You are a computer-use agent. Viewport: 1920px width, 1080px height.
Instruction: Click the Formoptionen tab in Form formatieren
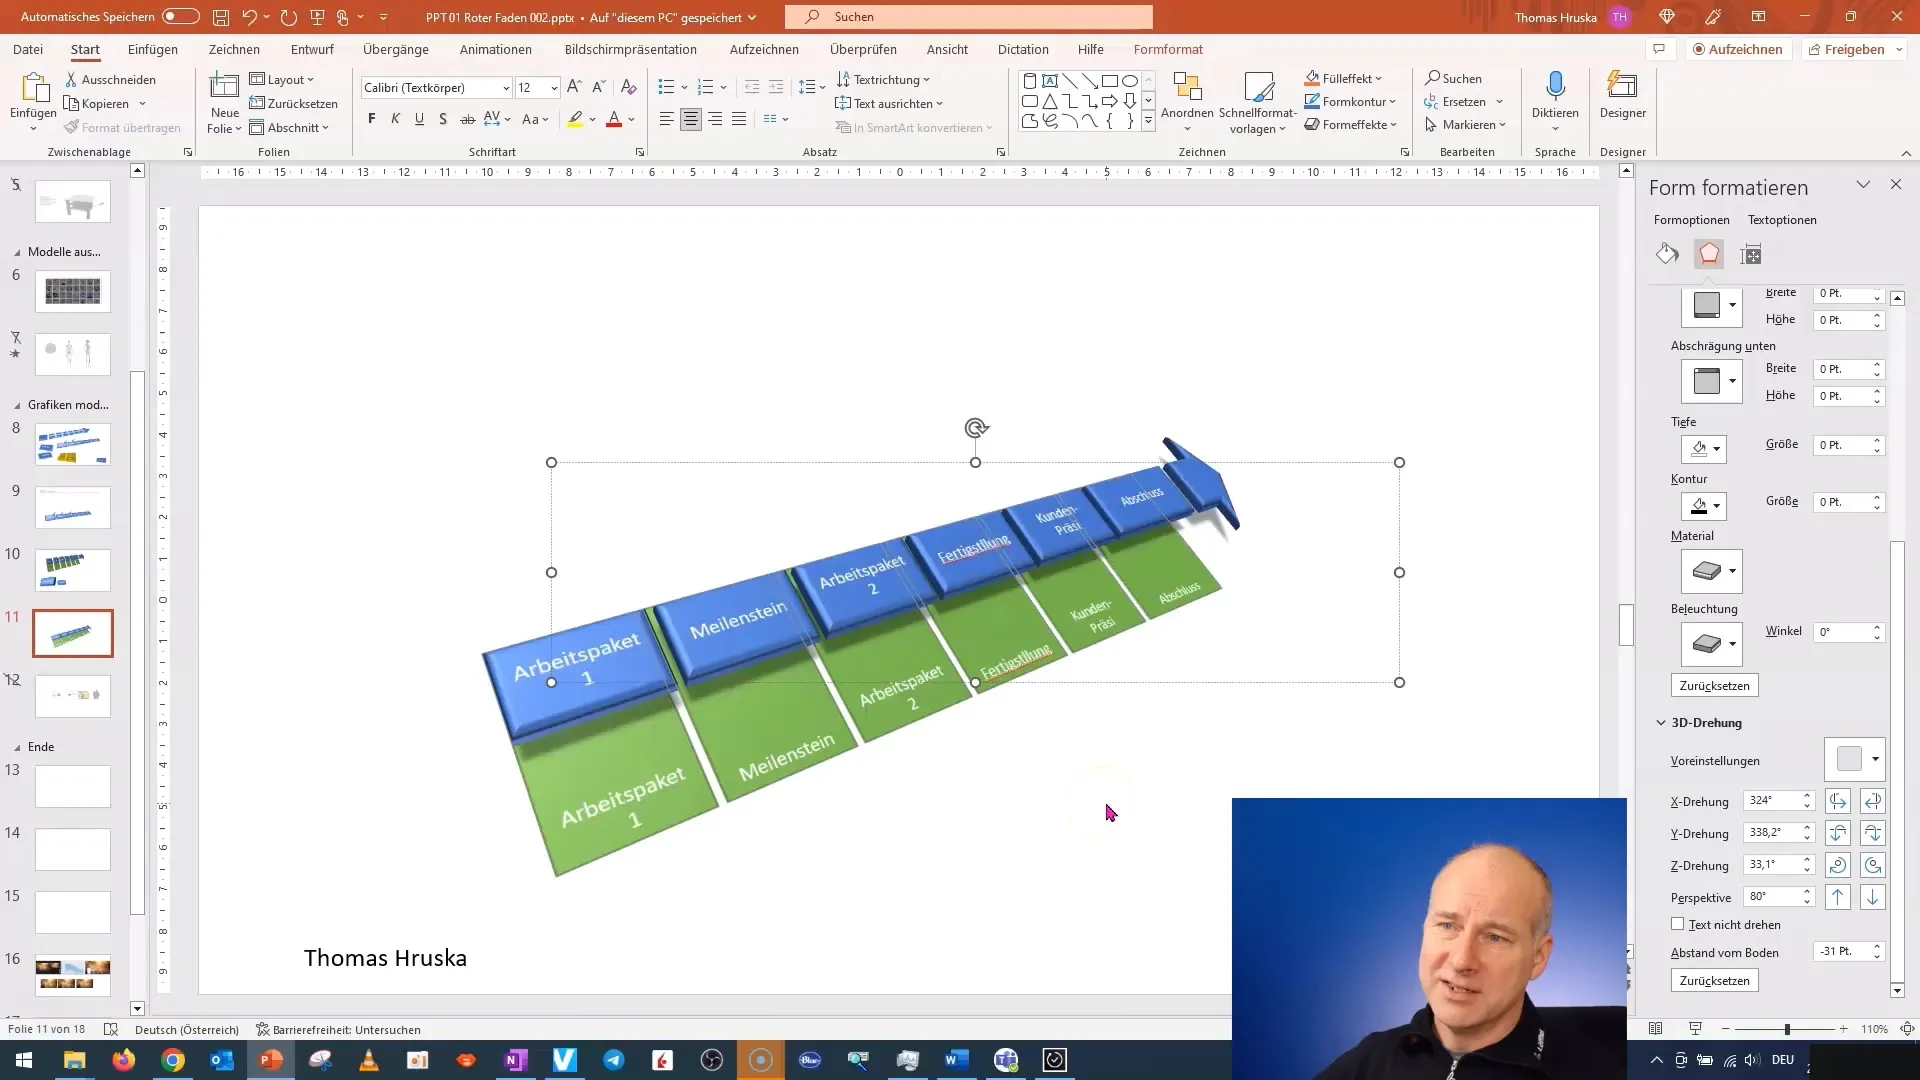click(1692, 219)
